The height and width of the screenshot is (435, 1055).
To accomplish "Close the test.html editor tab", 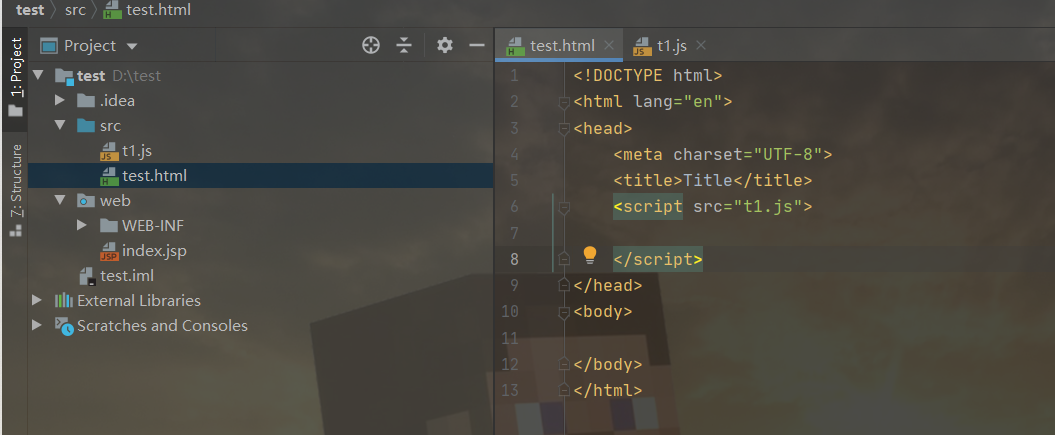I will tap(609, 46).
